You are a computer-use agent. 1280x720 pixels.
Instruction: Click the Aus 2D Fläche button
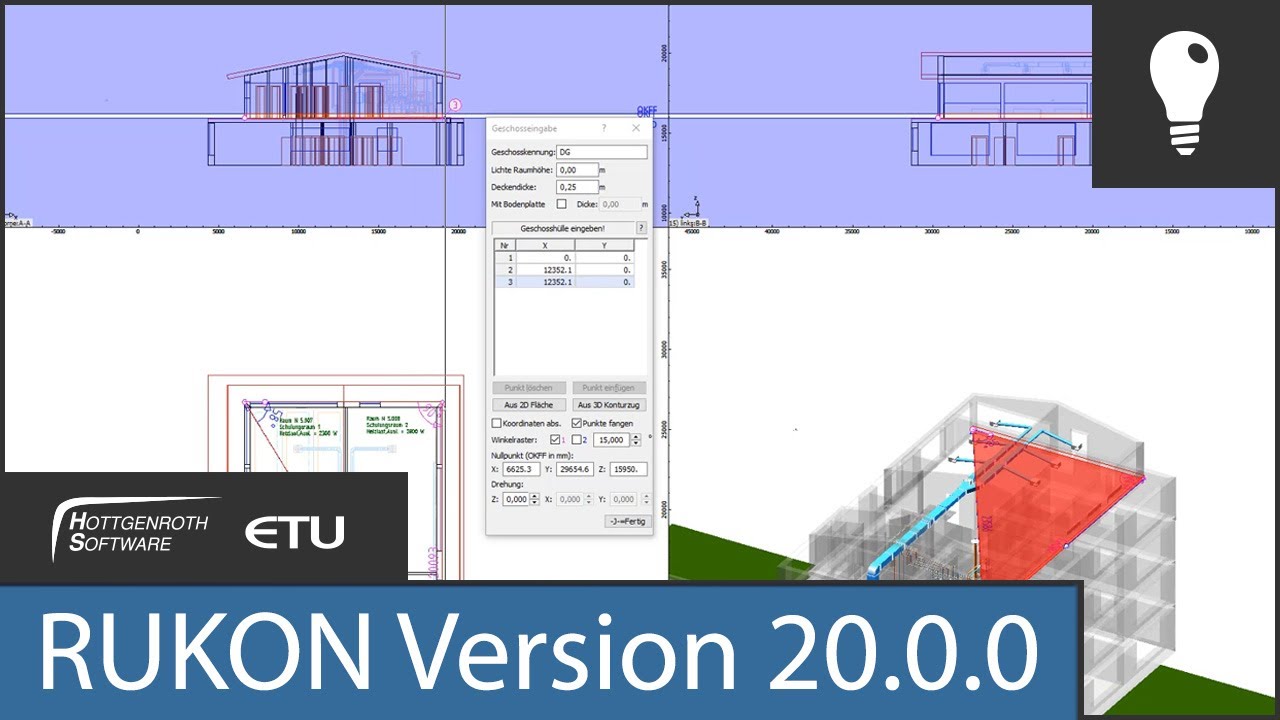pos(529,405)
